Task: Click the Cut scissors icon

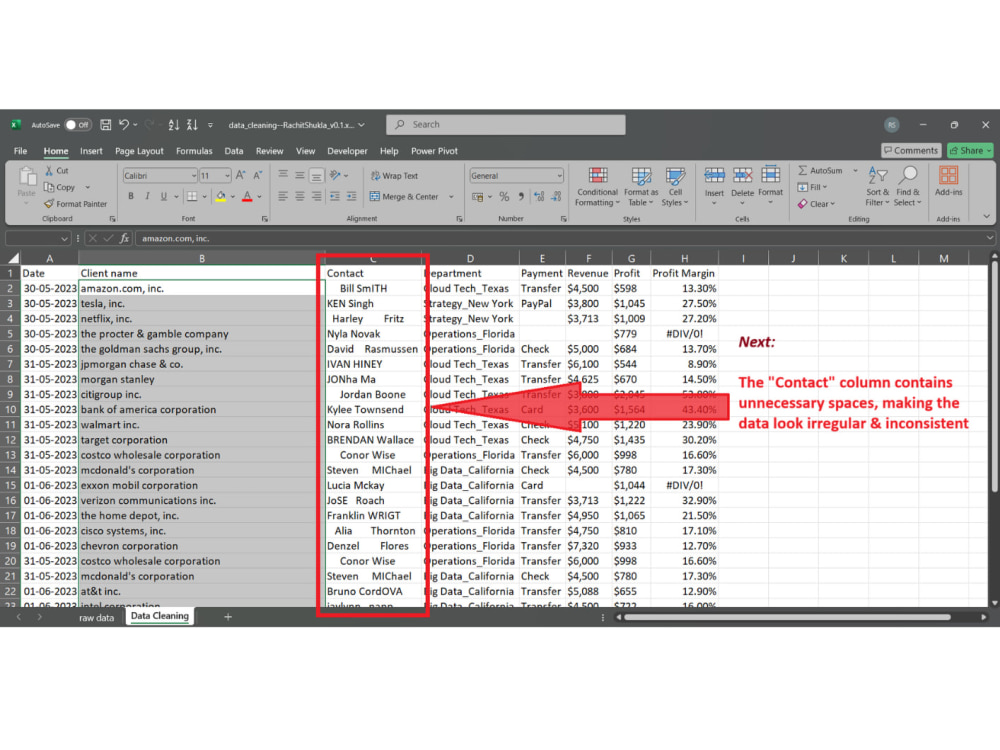Action: (49, 171)
